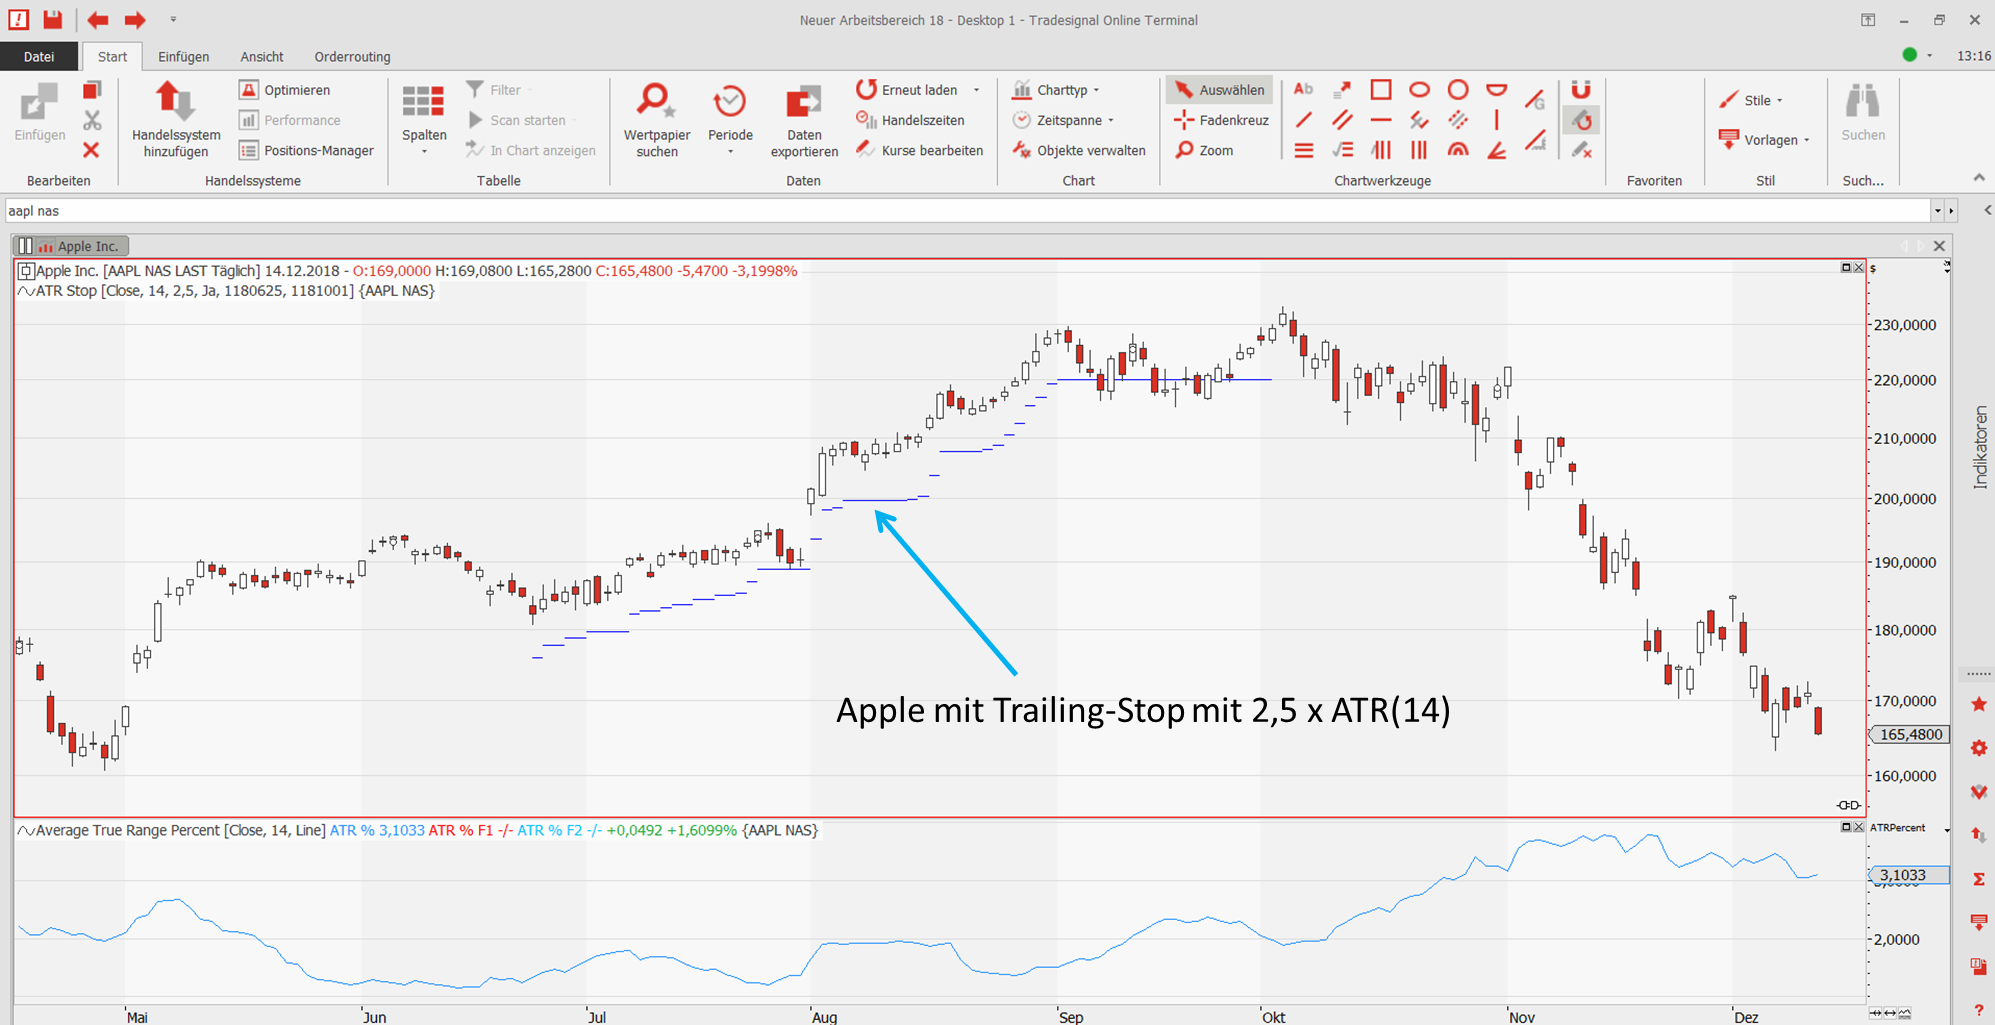The height and width of the screenshot is (1025, 1995).
Task: Click the Daten exportieren icon
Action: coord(803,119)
